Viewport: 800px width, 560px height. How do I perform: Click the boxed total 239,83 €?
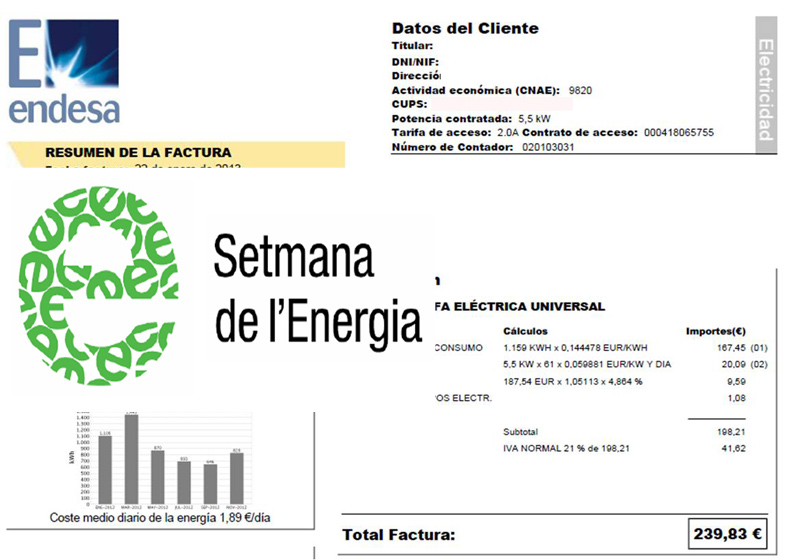[727, 534]
